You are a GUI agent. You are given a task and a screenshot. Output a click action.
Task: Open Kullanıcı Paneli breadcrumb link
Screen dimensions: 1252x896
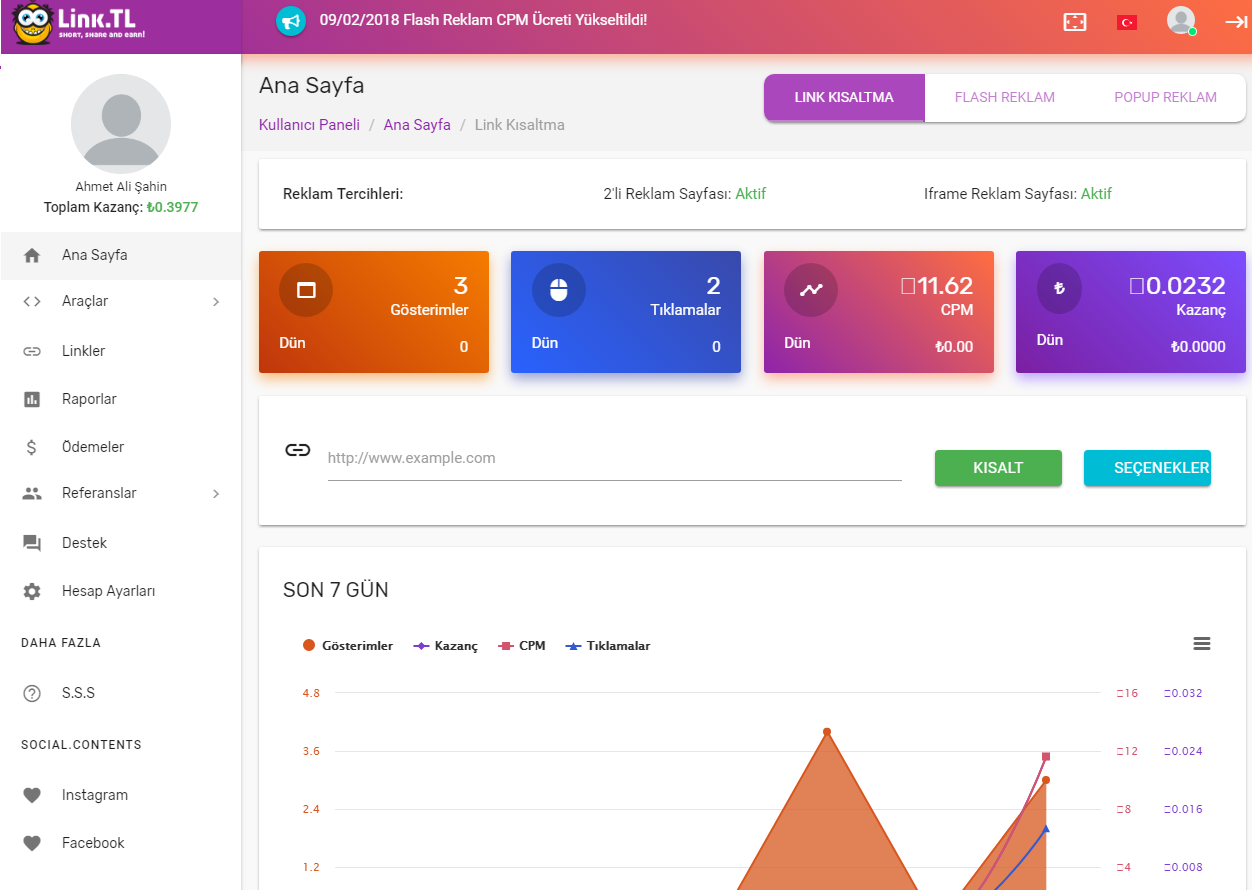pos(309,125)
